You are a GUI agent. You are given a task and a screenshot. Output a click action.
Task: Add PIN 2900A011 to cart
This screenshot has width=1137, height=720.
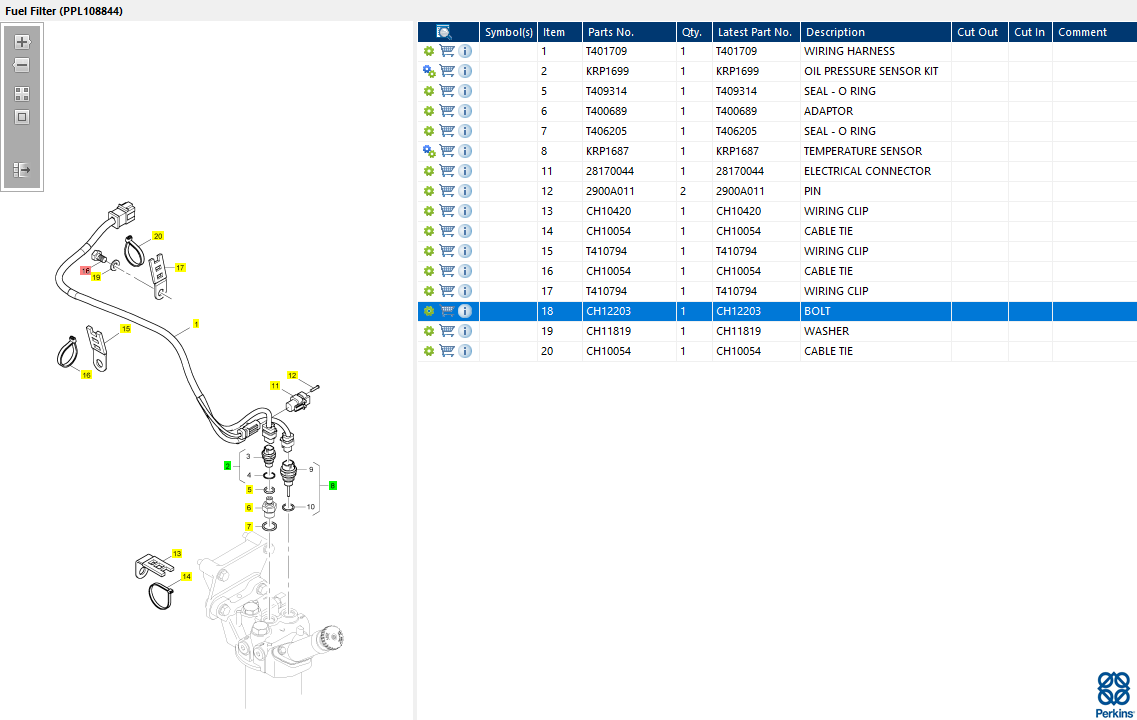pos(447,191)
